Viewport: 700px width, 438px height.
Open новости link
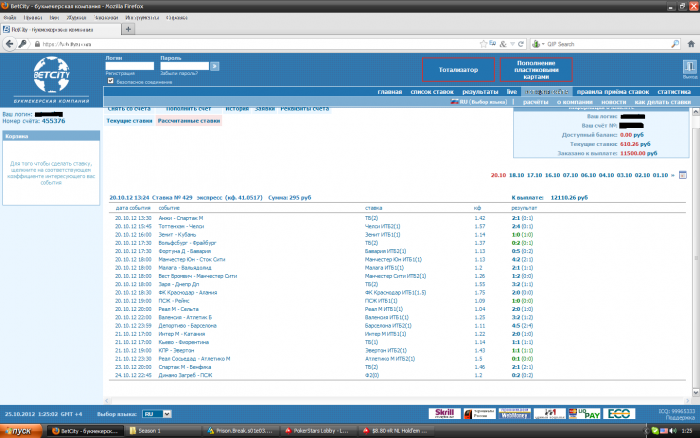(x=613, y=102)
